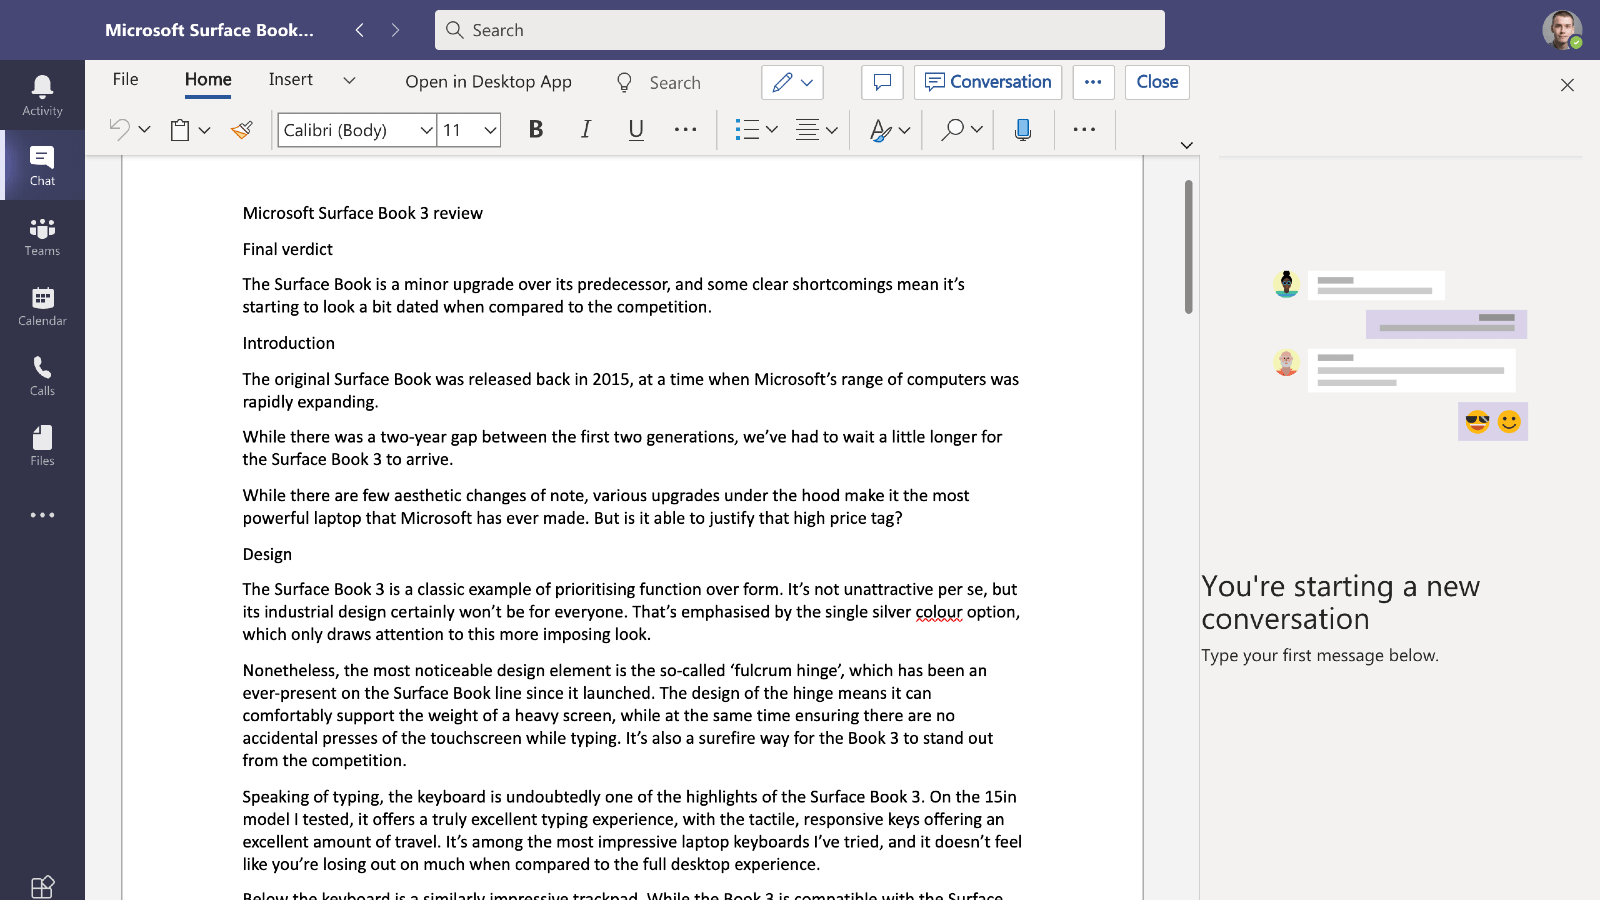The height and width of the screenshot is (900, 1600).
Task: Expand the Styles dropdown arrow
Action: click(904, 129)
